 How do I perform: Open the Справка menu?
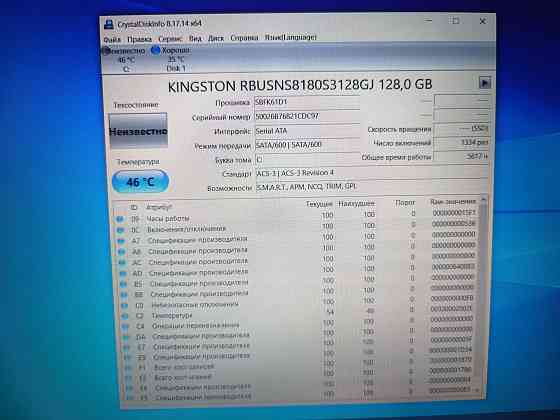[244, 38]
